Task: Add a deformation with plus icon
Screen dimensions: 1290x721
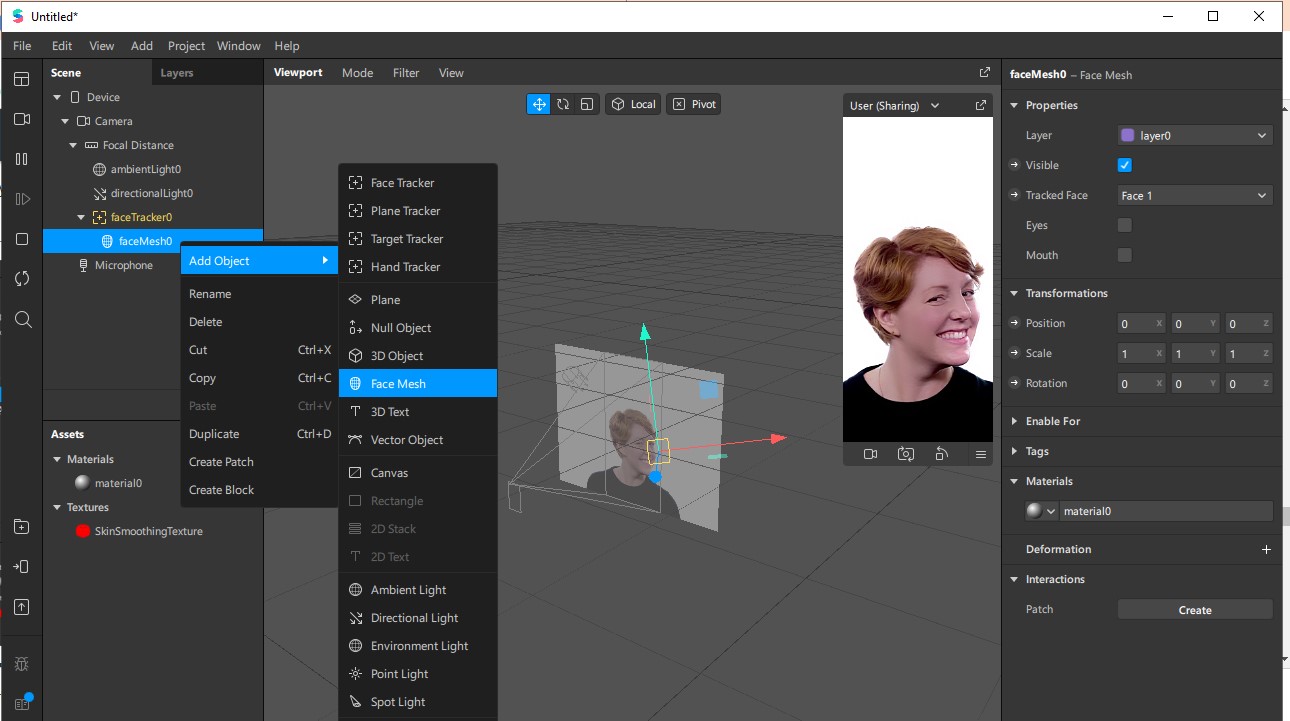Action: [x=1266, y=549]
